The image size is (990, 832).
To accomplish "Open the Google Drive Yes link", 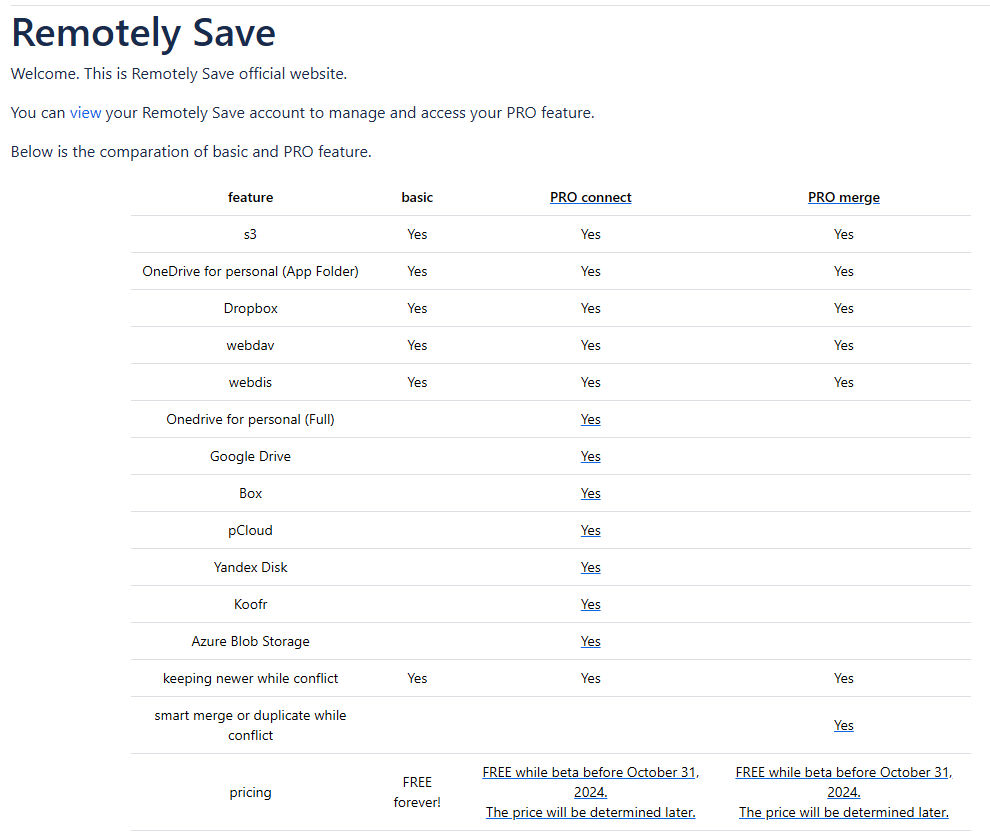I will [590, 456].
